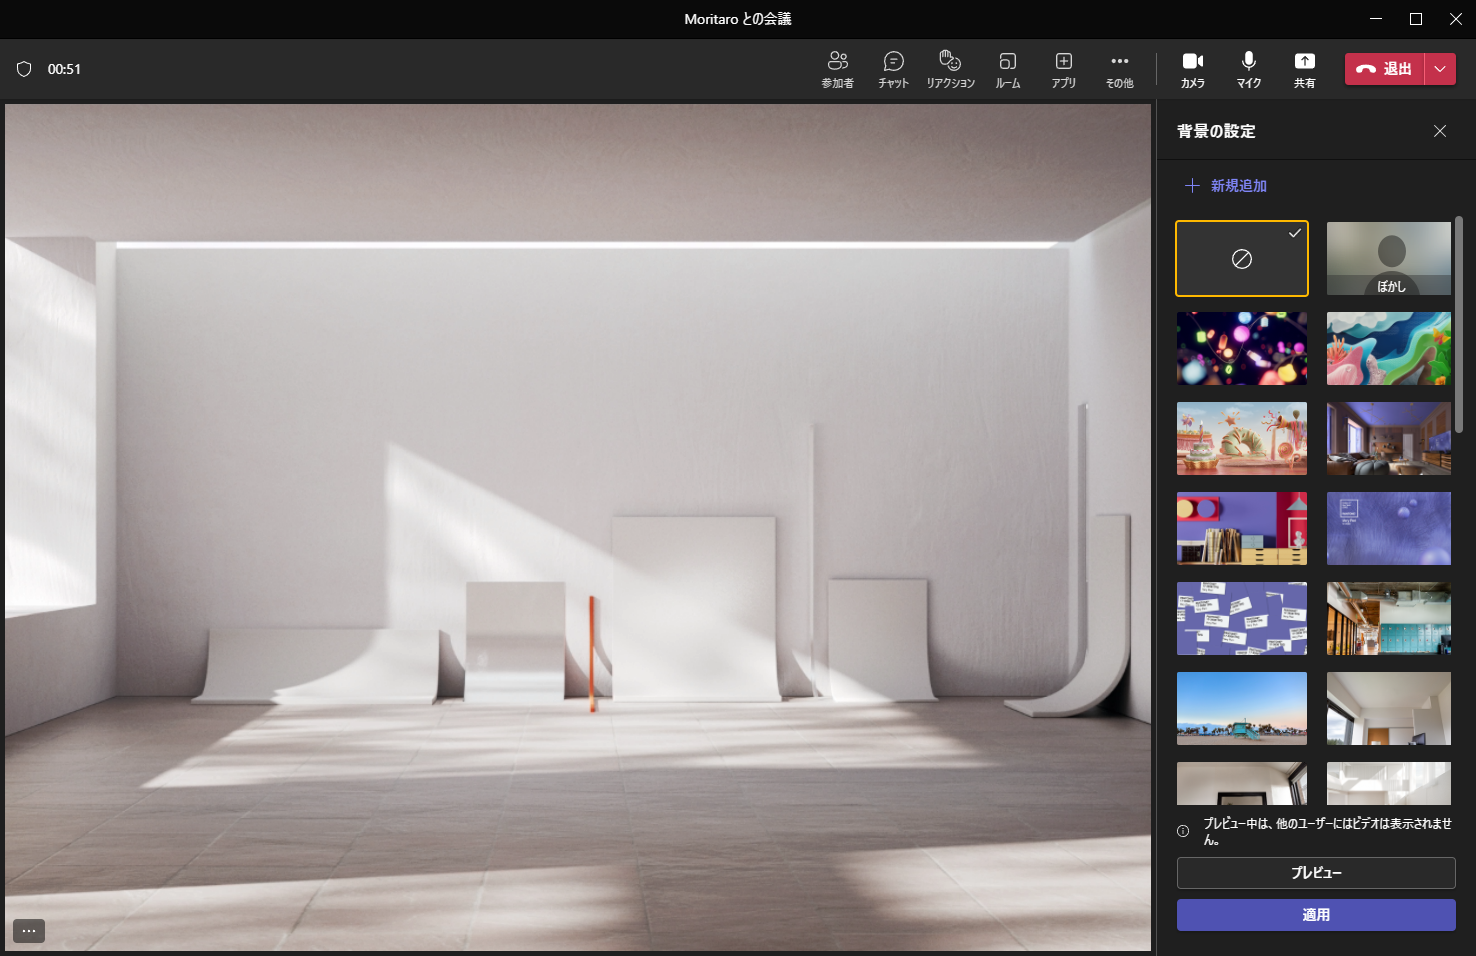
Task: Close the 背景の設定 panel
Action: [x=1440, y=131]
